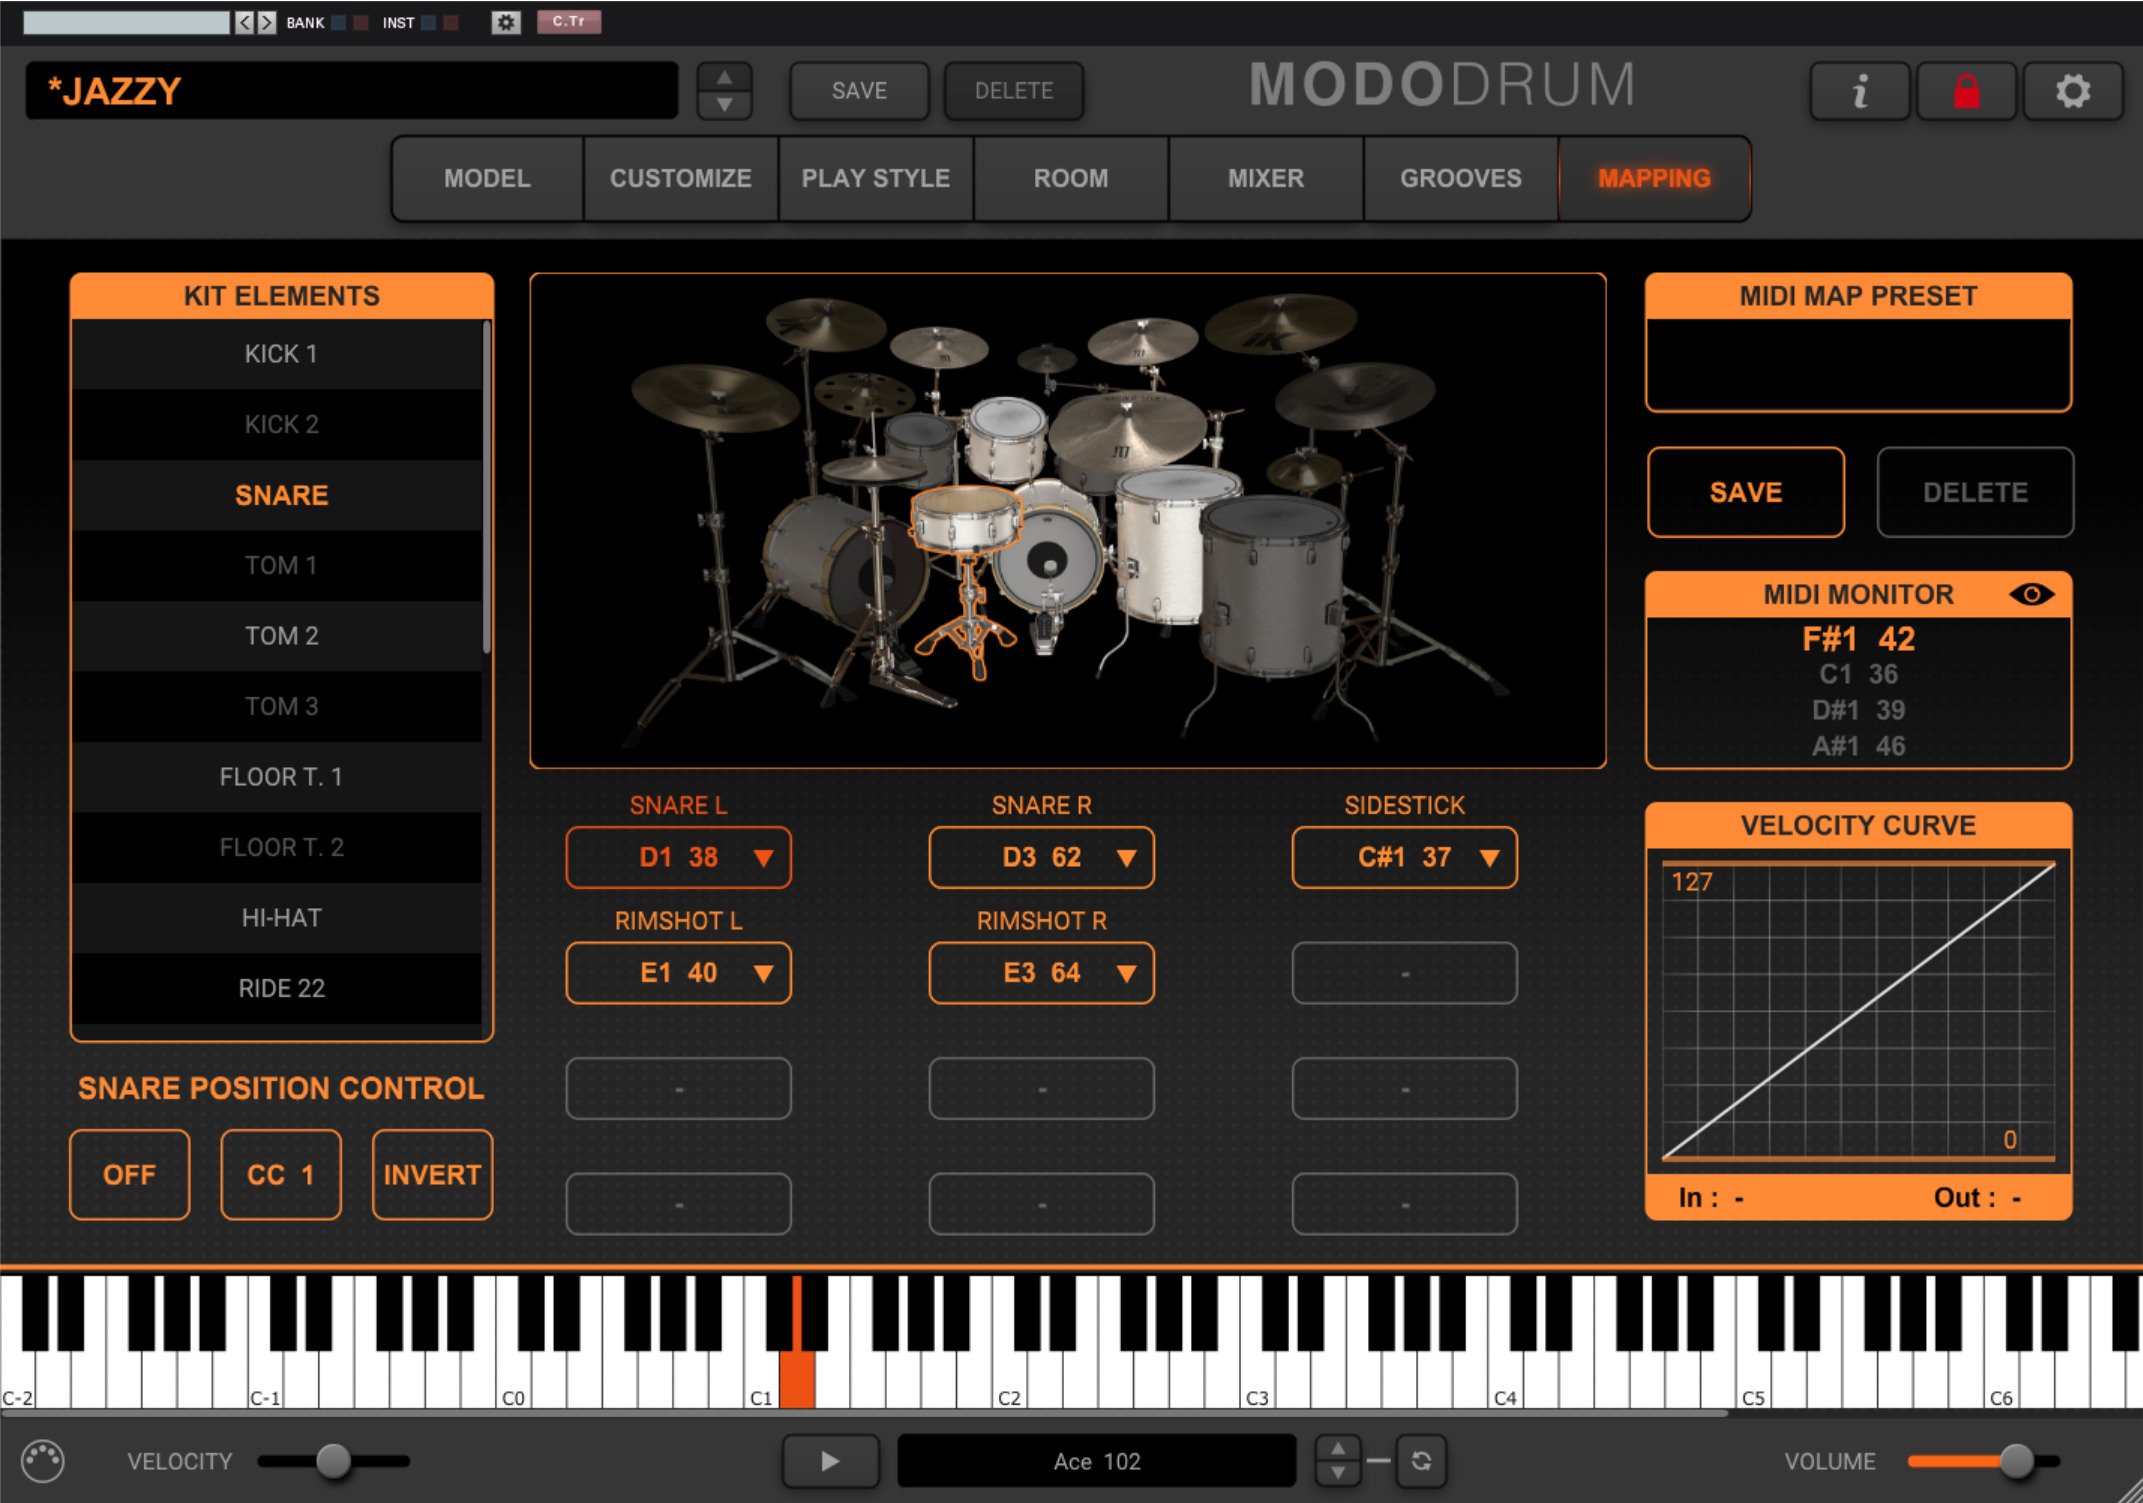The image size is (2143, 1503).
Task: Click the host preset name field at top
Action: (x=127, y=22)
